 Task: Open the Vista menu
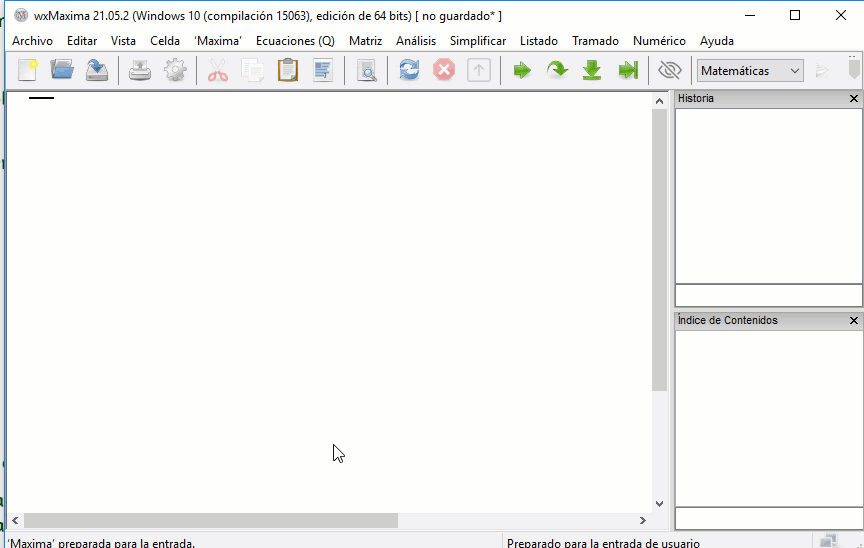[123, 41]
